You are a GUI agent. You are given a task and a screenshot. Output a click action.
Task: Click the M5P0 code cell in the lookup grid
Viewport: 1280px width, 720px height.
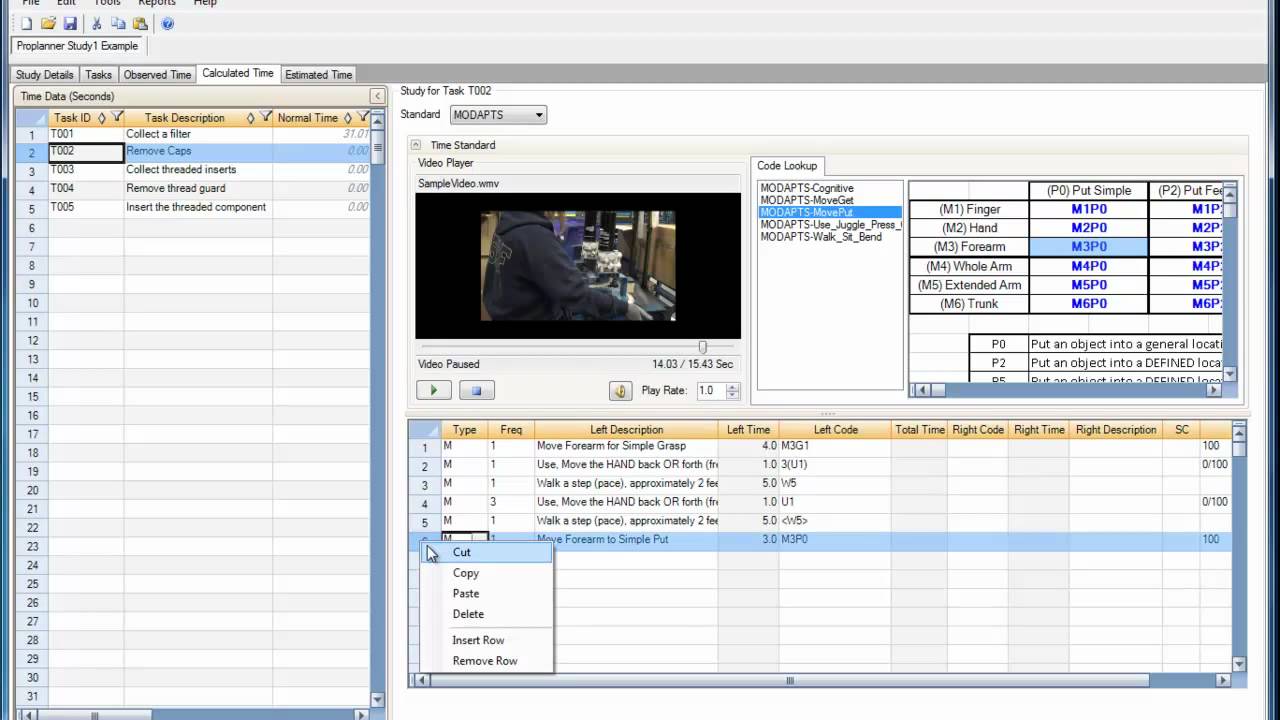pyautogui.click(x=1089, y=285)
